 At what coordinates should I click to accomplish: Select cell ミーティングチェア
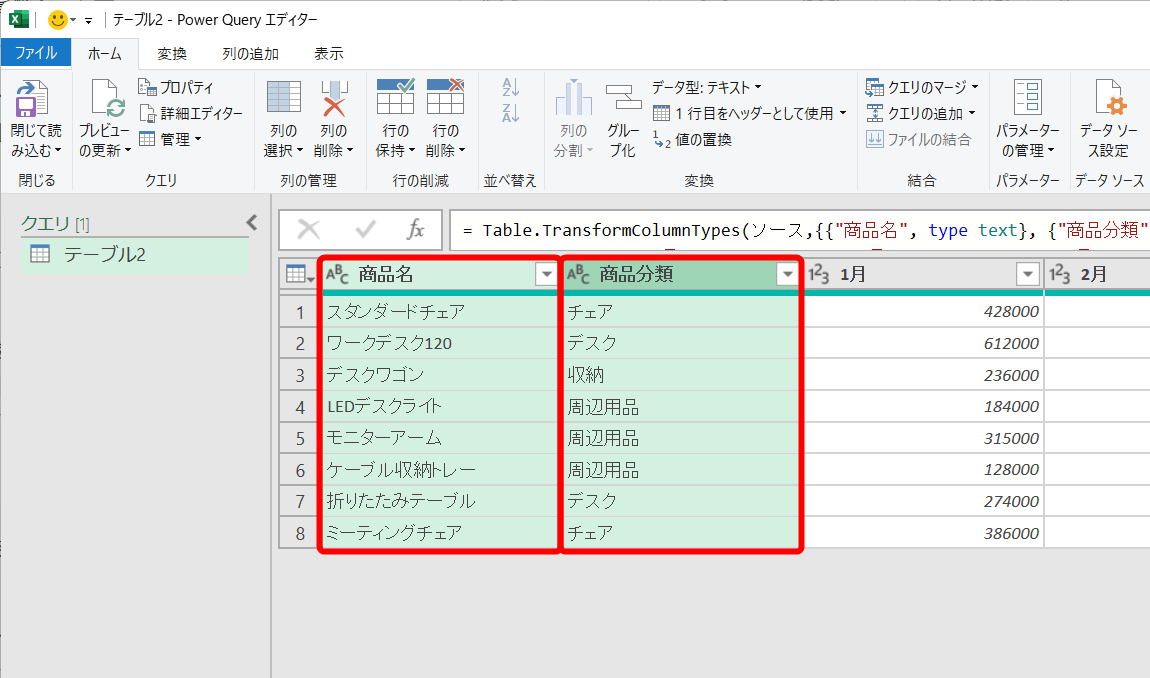pos(440,533)
